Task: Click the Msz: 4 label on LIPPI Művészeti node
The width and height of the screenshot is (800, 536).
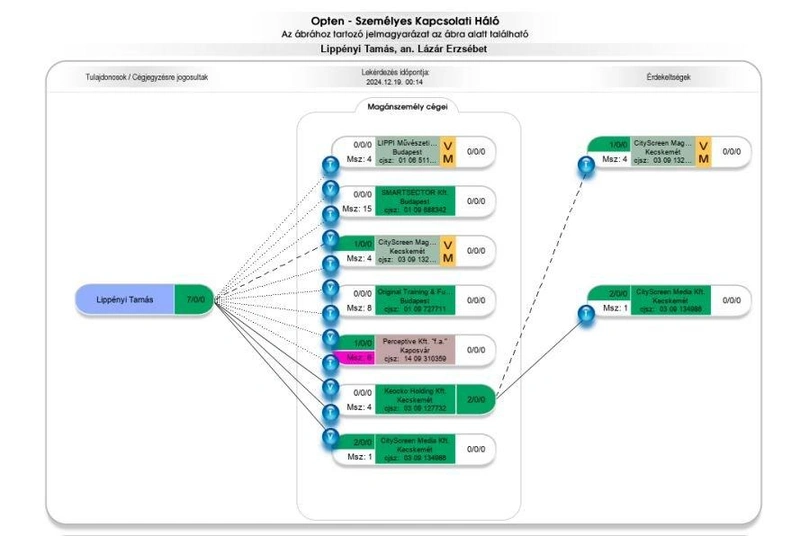Action: coord(359,160)
